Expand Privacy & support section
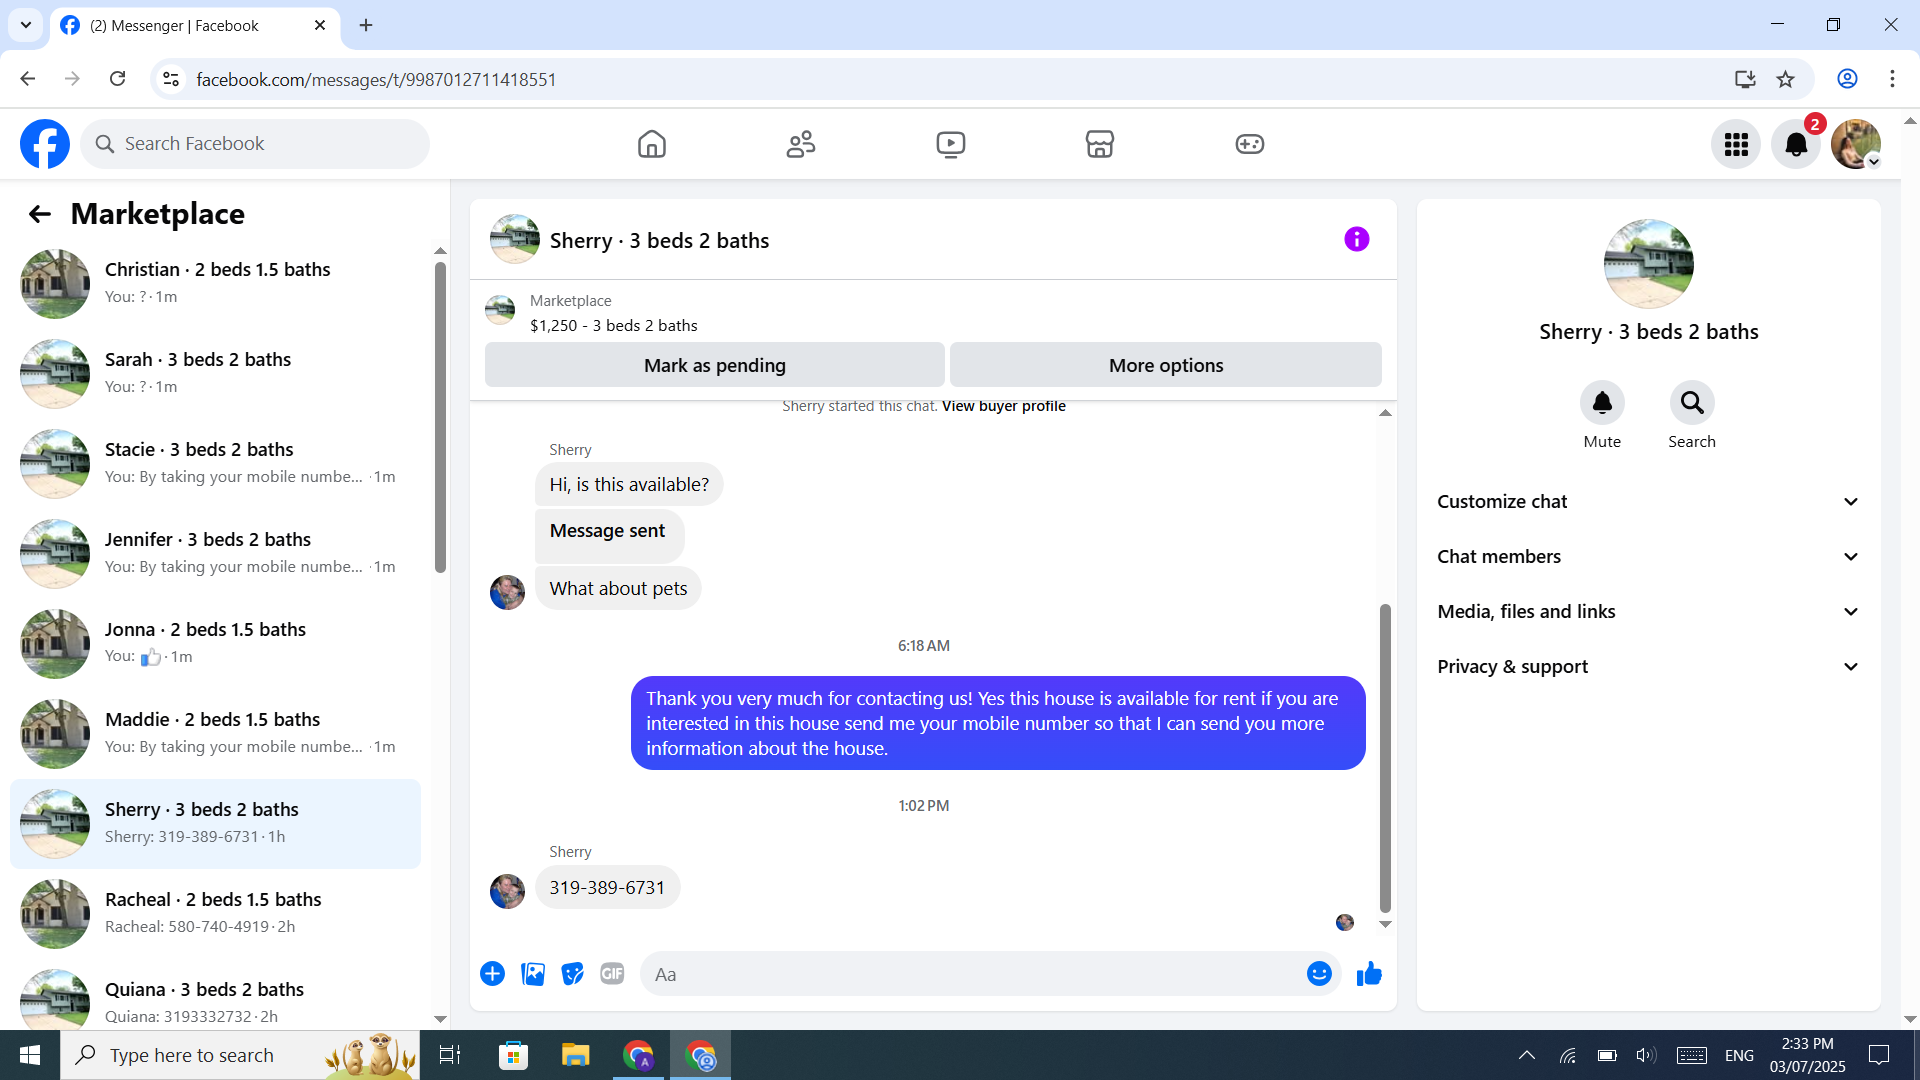 click(1648, 667)
